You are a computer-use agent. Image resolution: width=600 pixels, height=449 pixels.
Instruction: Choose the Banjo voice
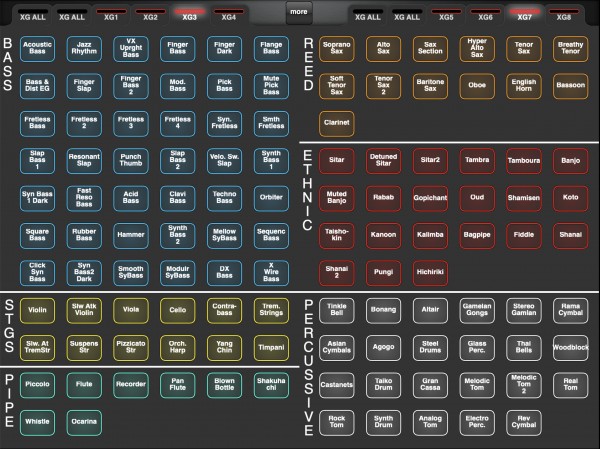571,160
